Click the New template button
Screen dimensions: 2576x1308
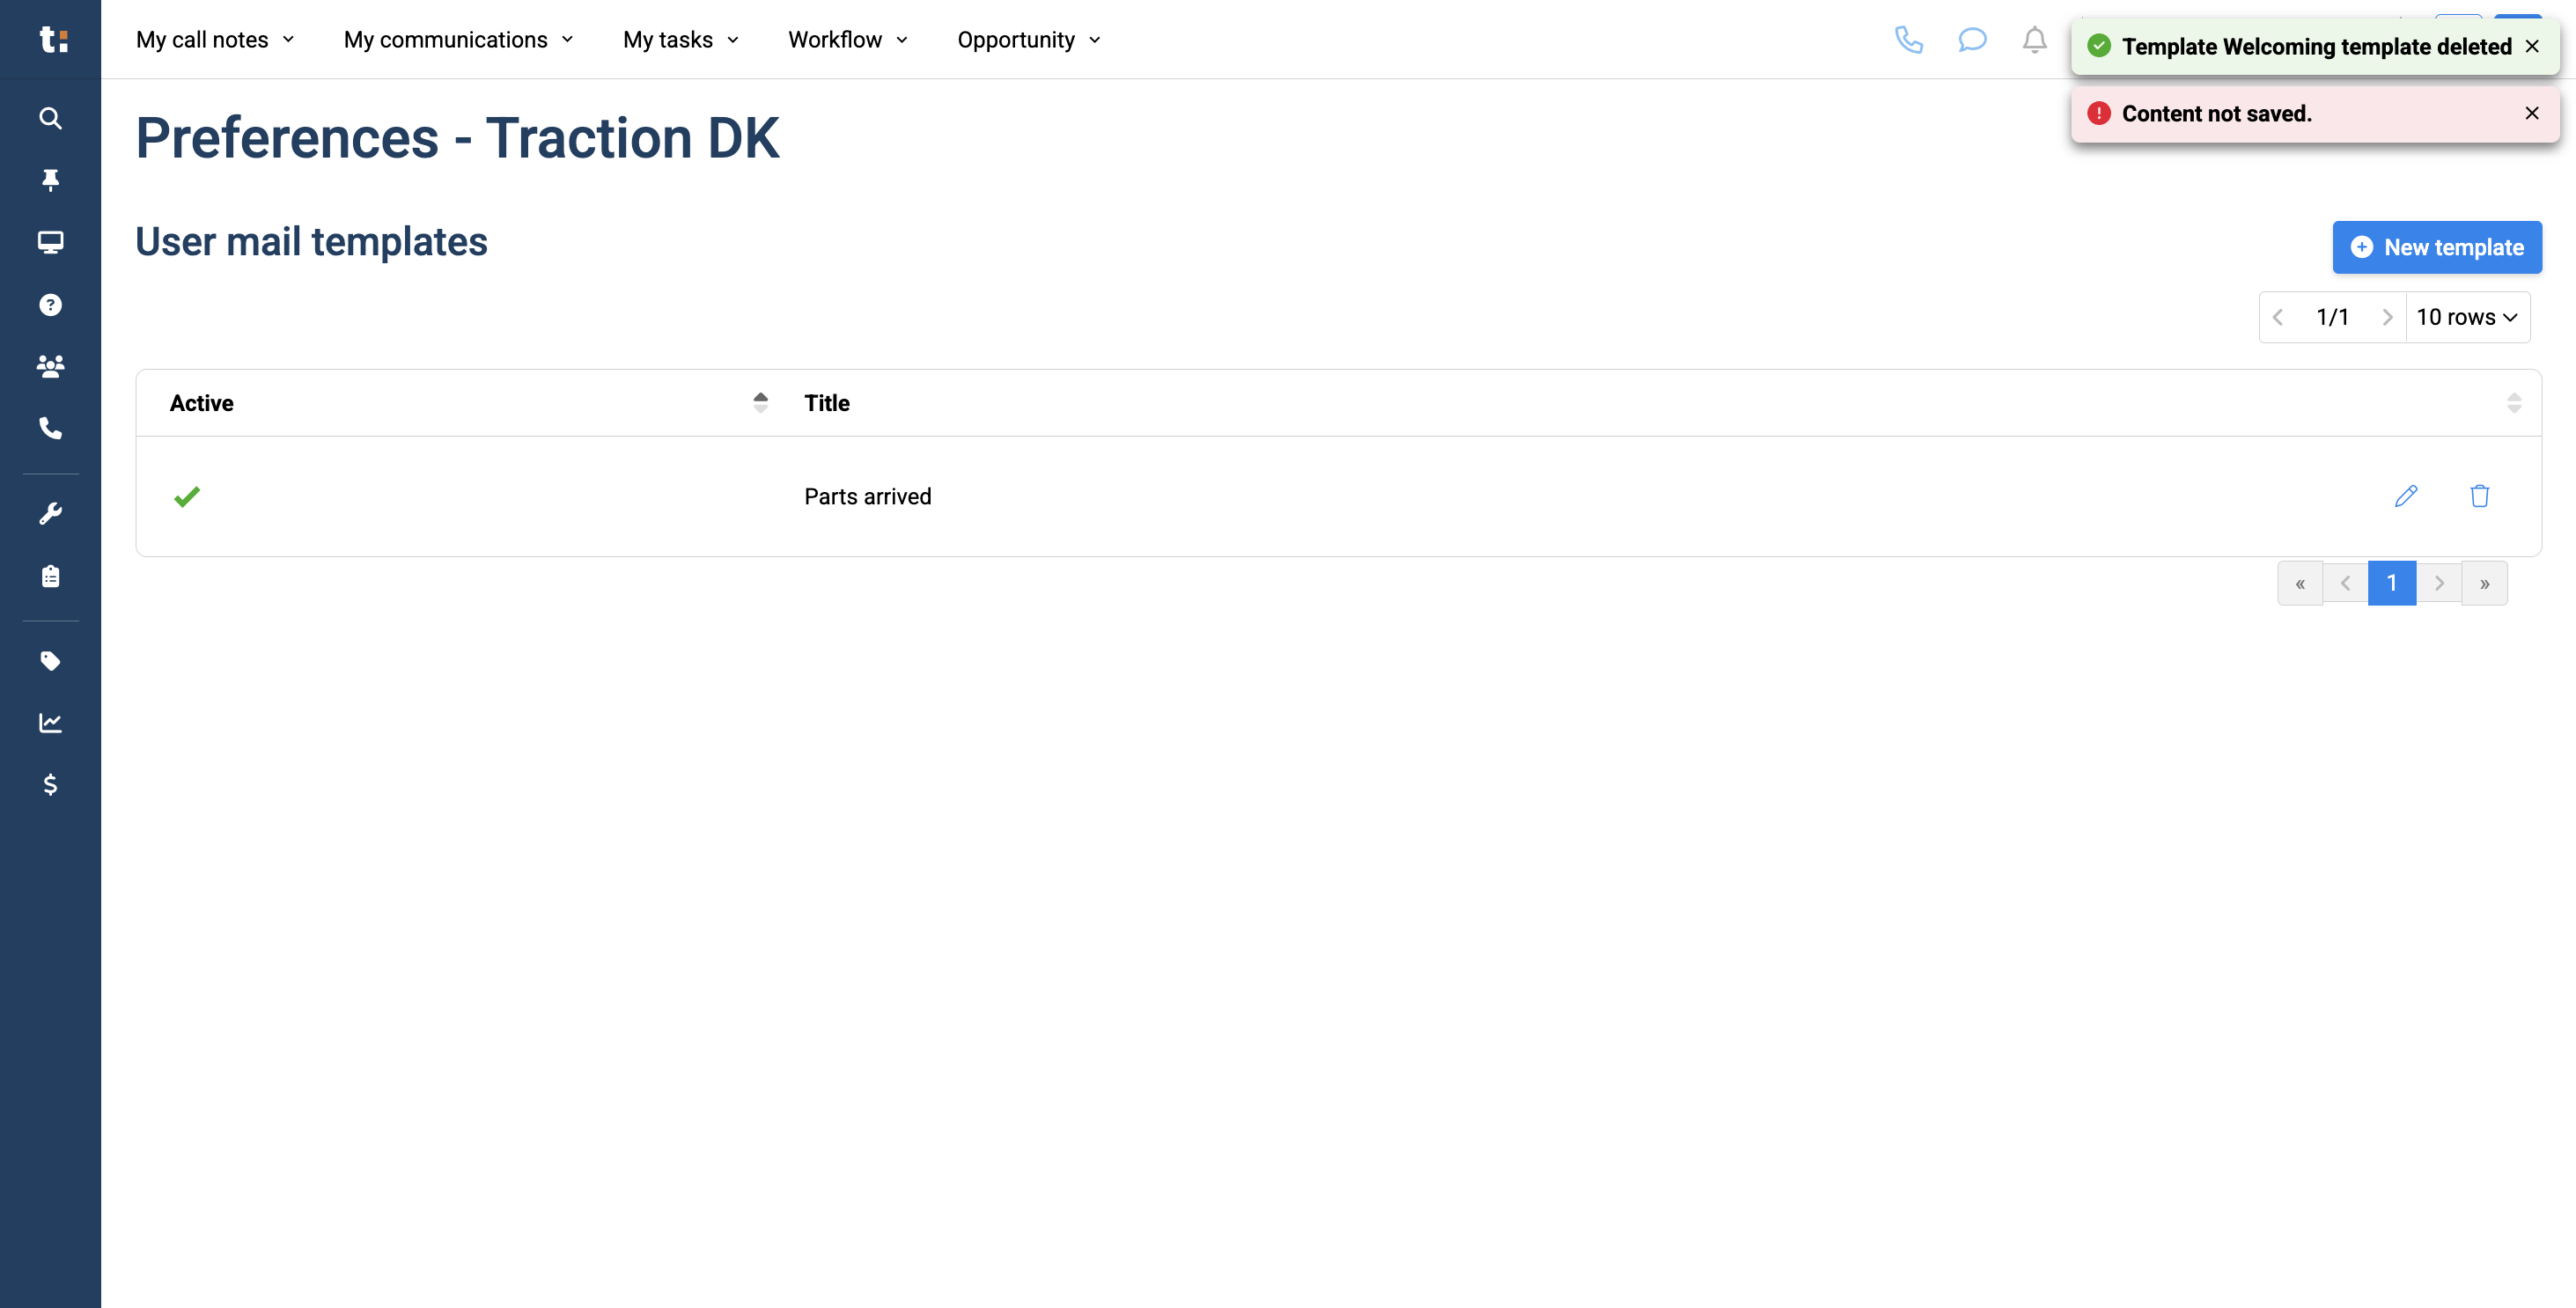[x=2436, y=247]
